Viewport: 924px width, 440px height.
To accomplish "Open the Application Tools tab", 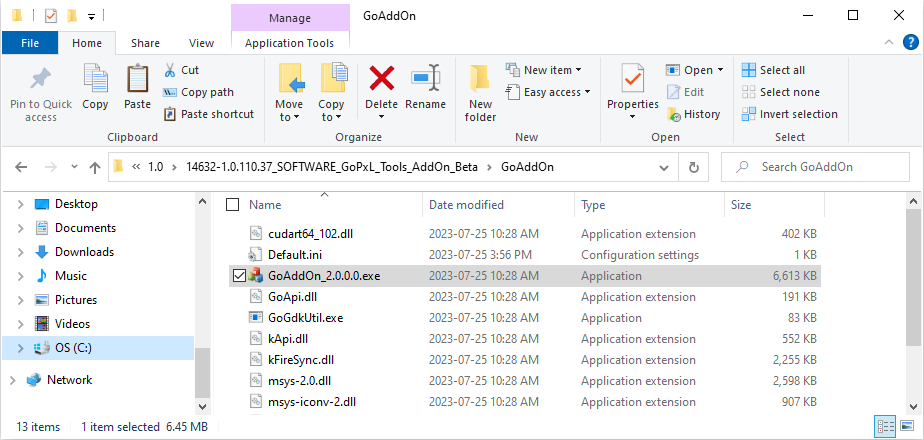I will 289,43.
